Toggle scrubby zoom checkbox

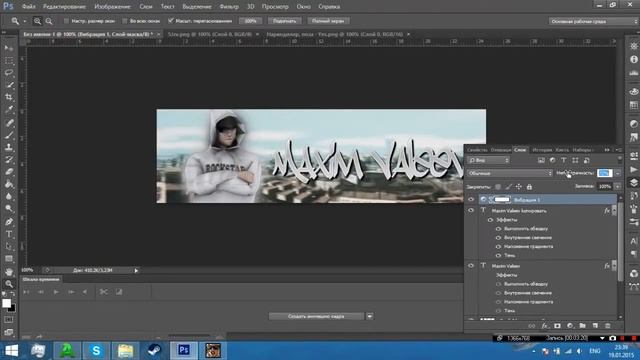(171, 20)
